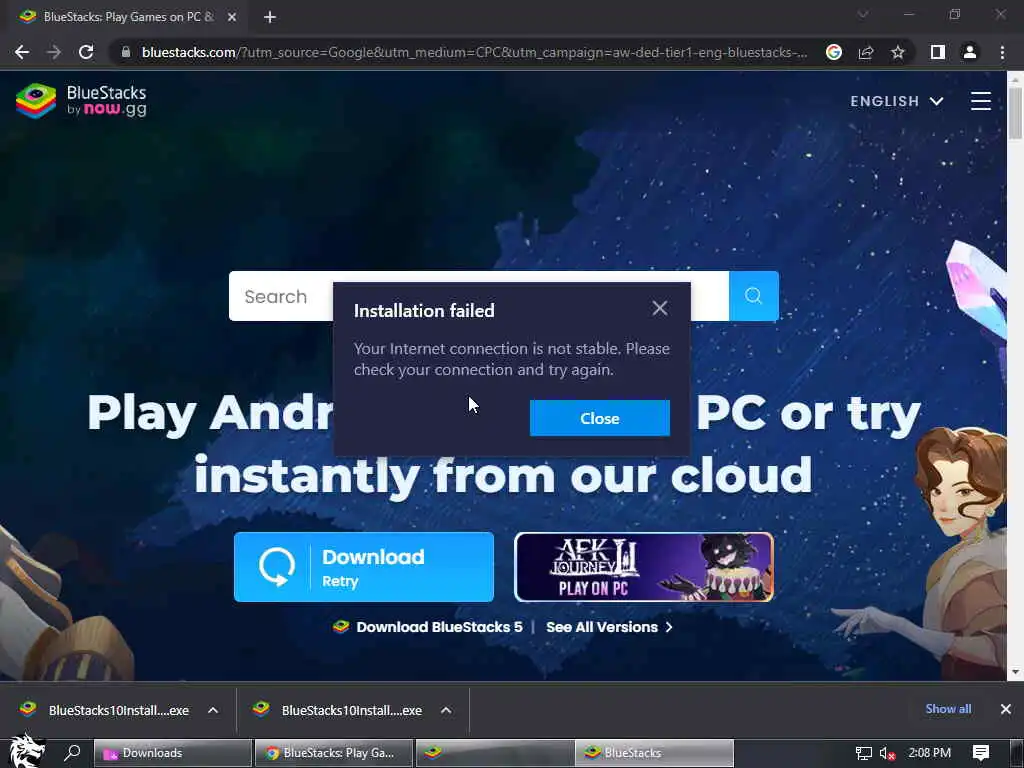1024x768 pixels.
Task: Reload the page with the refresh icon
Action: (x=86, y=52)
